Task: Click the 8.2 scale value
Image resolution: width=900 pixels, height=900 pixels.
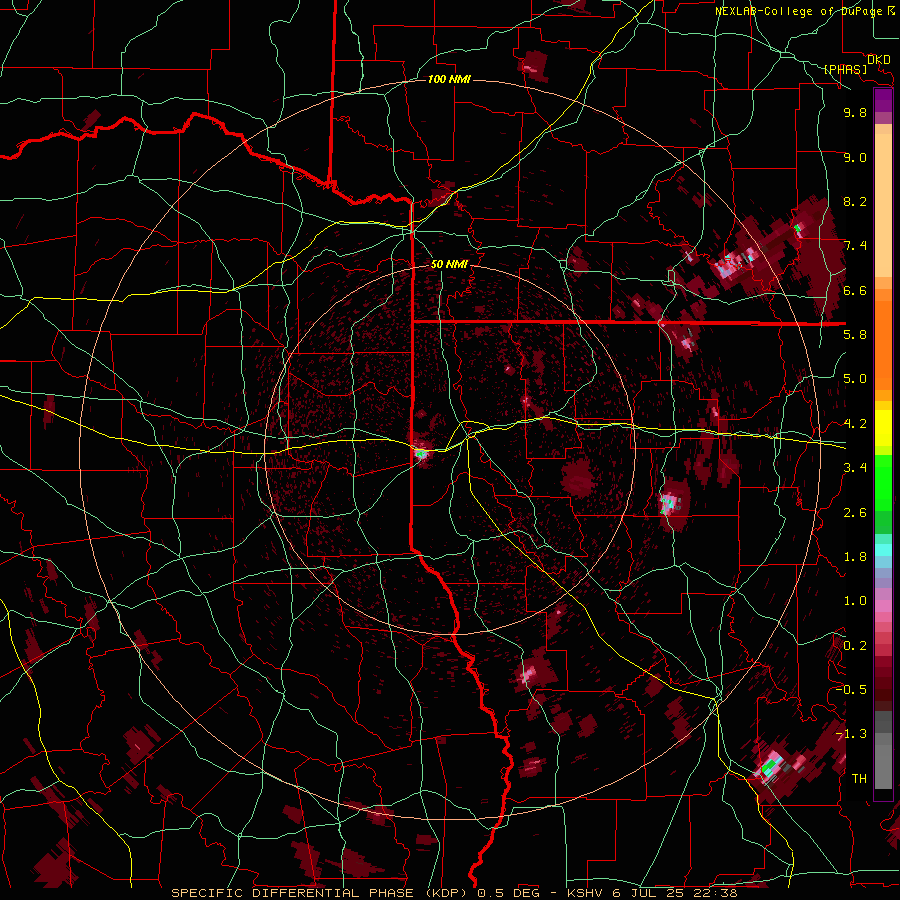Action: pos(855,201)
